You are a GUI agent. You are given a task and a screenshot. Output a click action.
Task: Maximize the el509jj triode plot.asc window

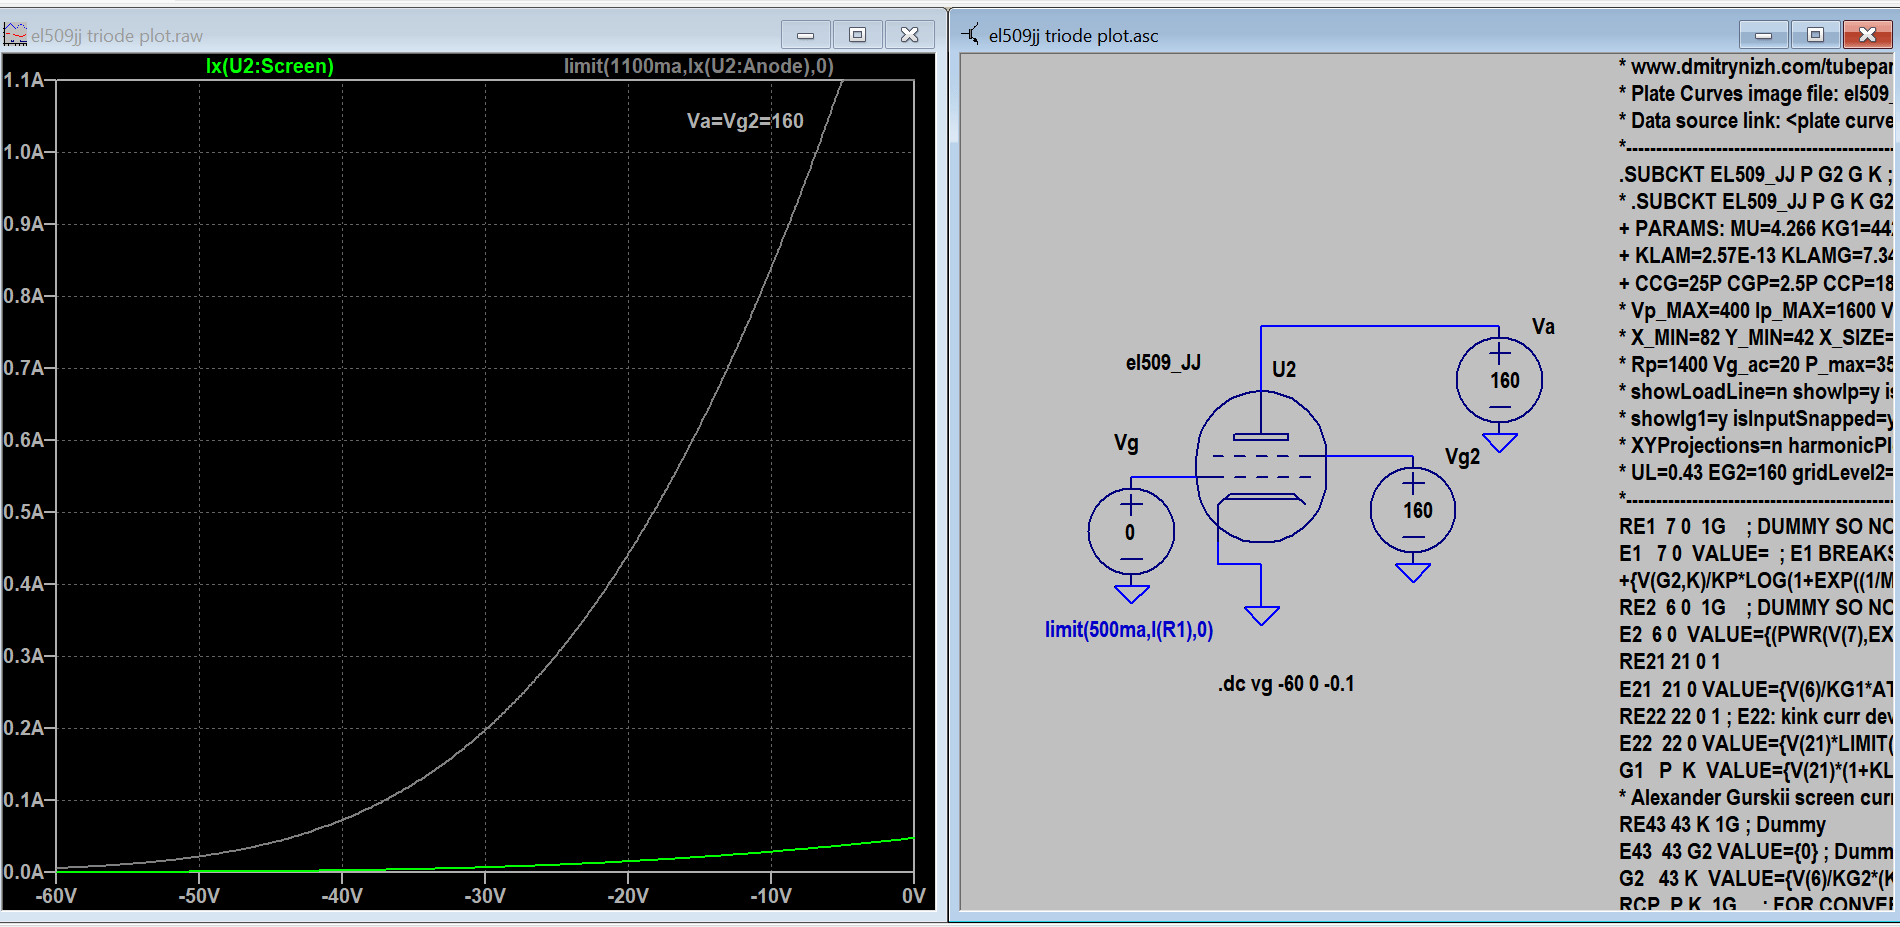pos(1815,35)
